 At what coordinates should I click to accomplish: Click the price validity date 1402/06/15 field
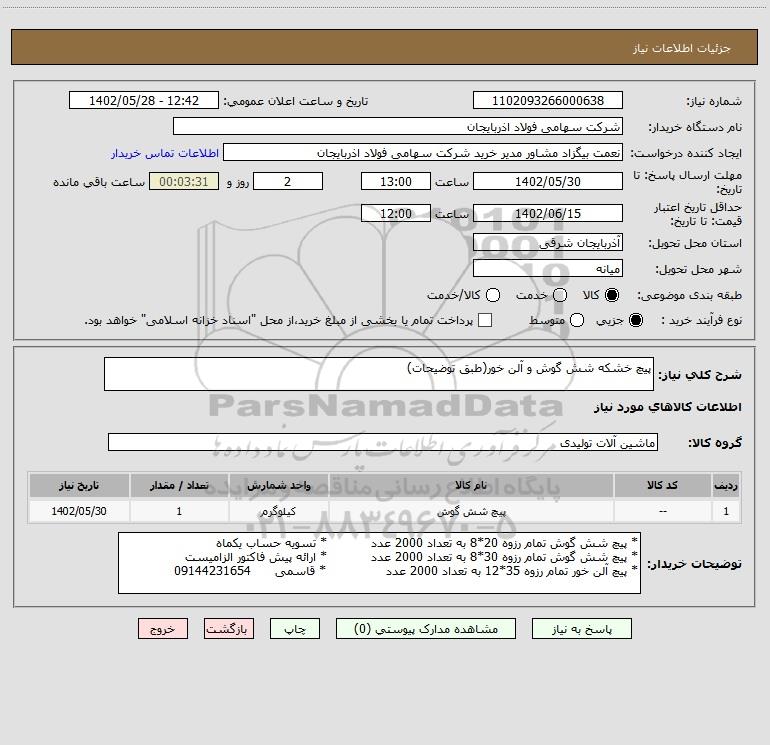548,213
